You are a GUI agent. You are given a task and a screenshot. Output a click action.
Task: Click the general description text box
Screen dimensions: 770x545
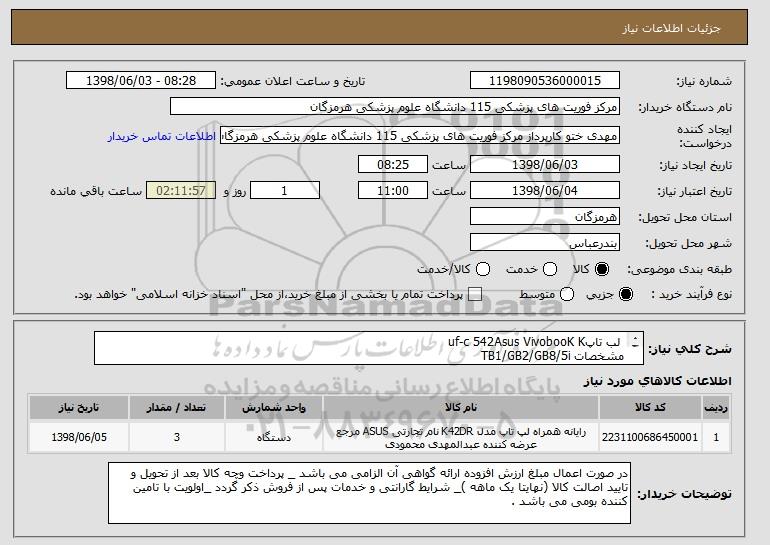(x=368, y=348)
